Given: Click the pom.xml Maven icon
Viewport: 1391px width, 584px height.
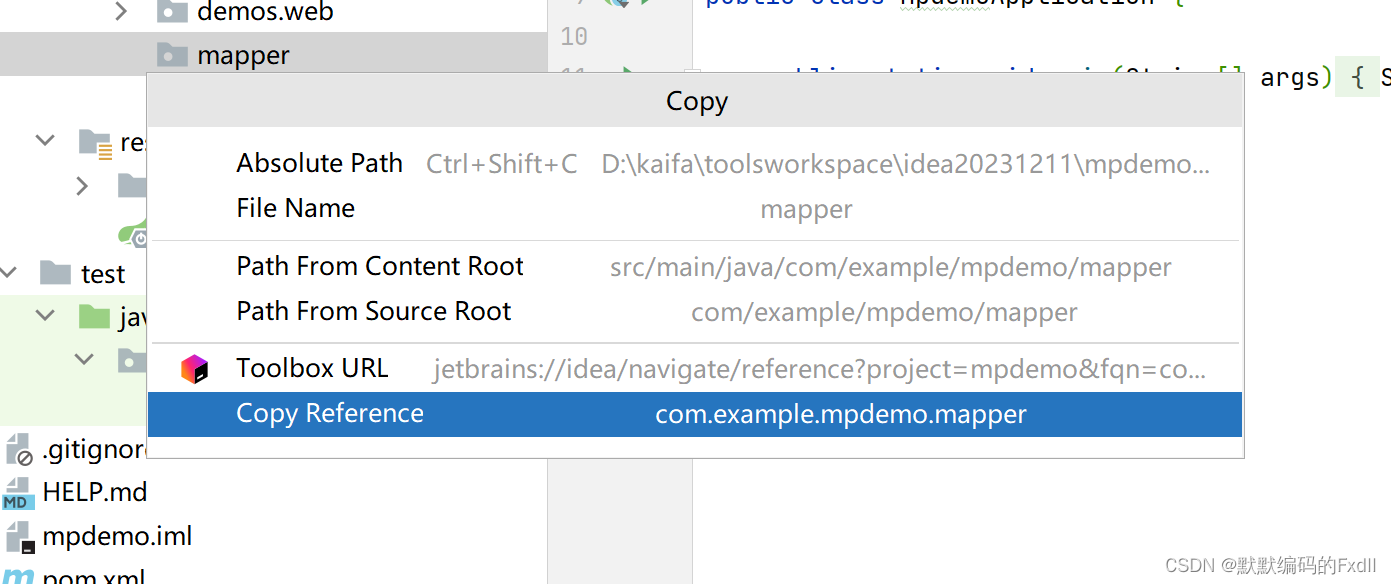Looking at the screenshot, I should [x=19, y=577].
